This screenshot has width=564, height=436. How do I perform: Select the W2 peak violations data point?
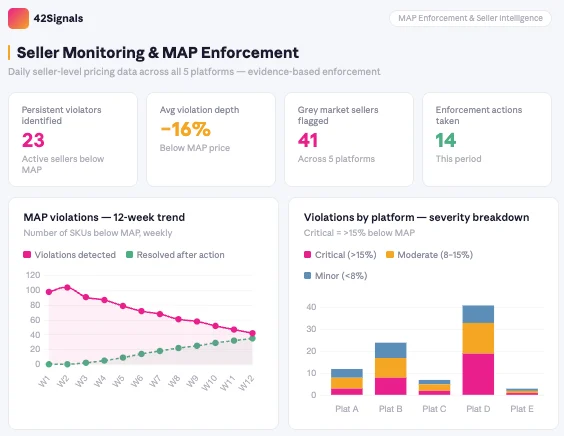tap(67, 287)
